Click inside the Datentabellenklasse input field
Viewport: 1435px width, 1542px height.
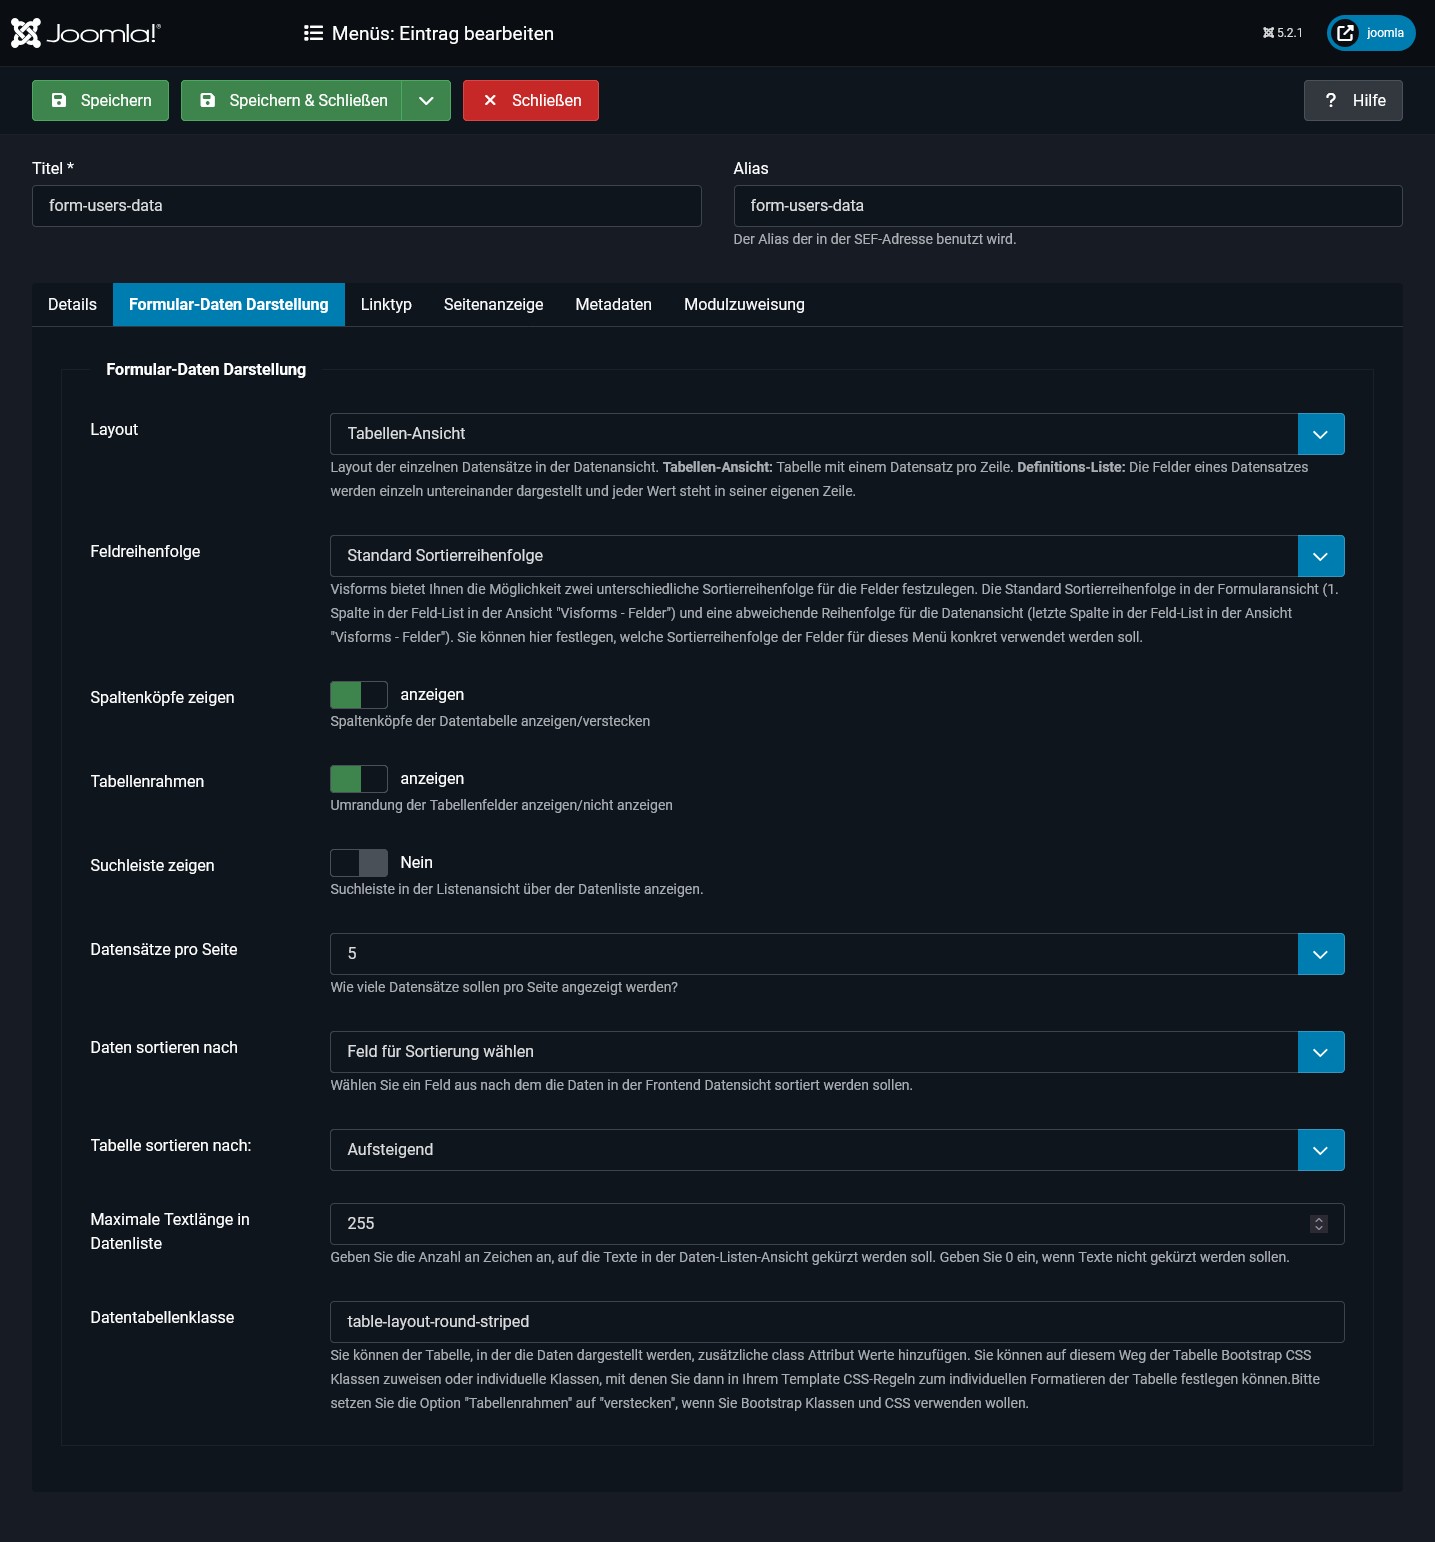700,1321
